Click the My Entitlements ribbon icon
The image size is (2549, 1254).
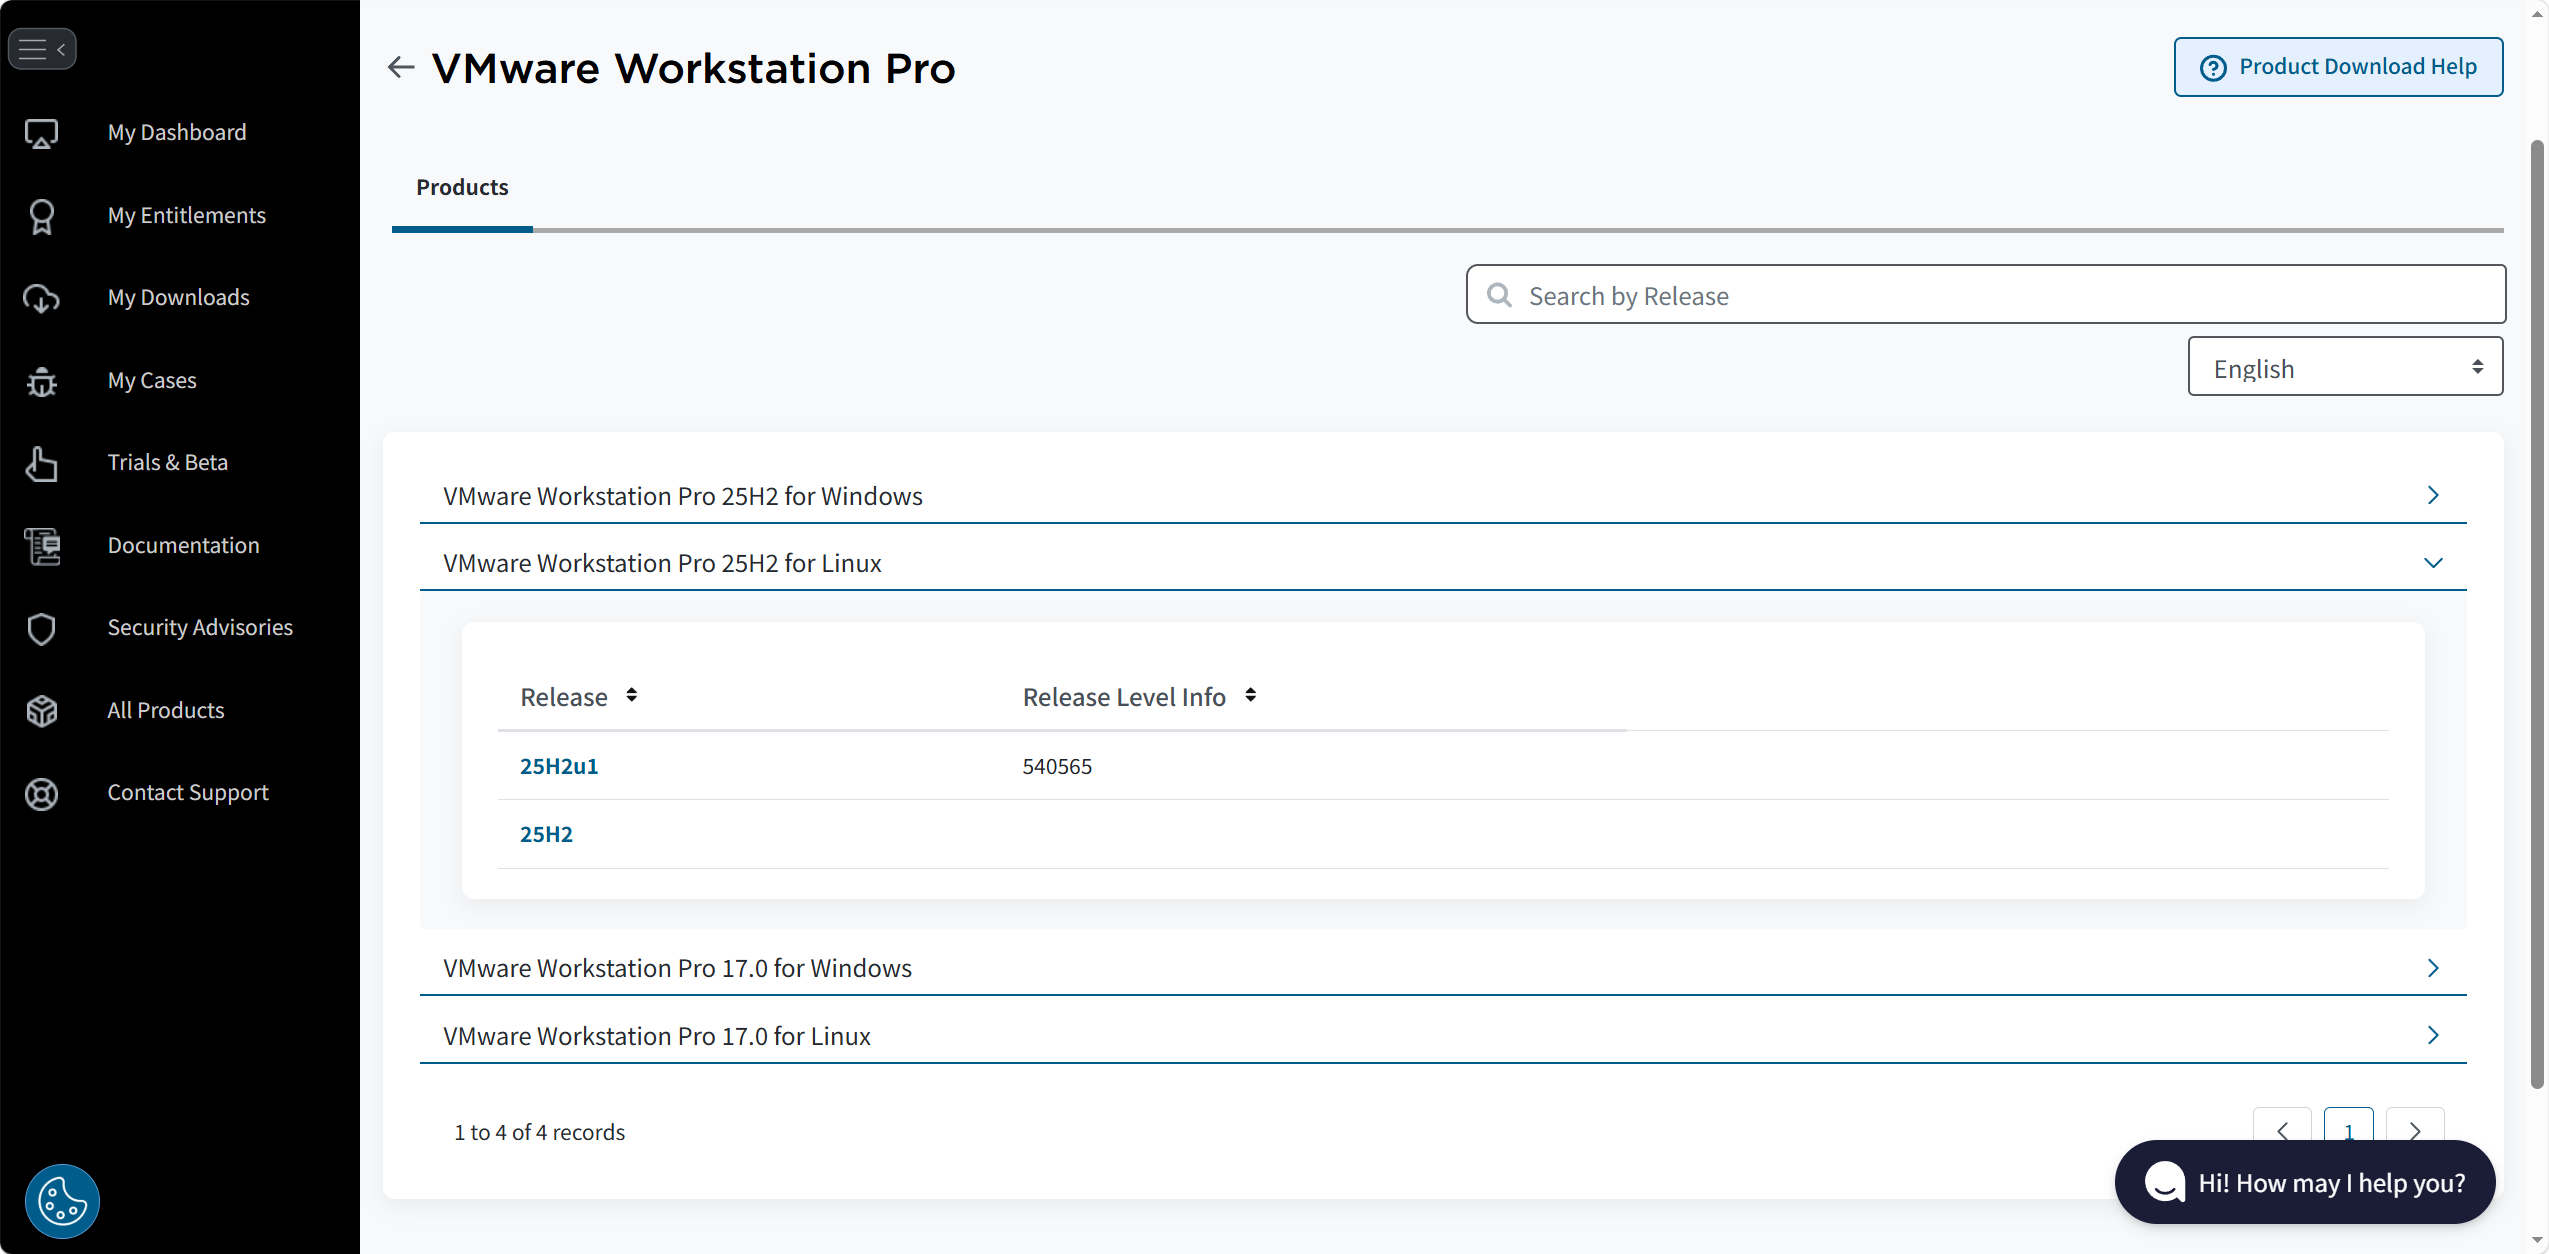pyautogui.click(x=41, y=216)
